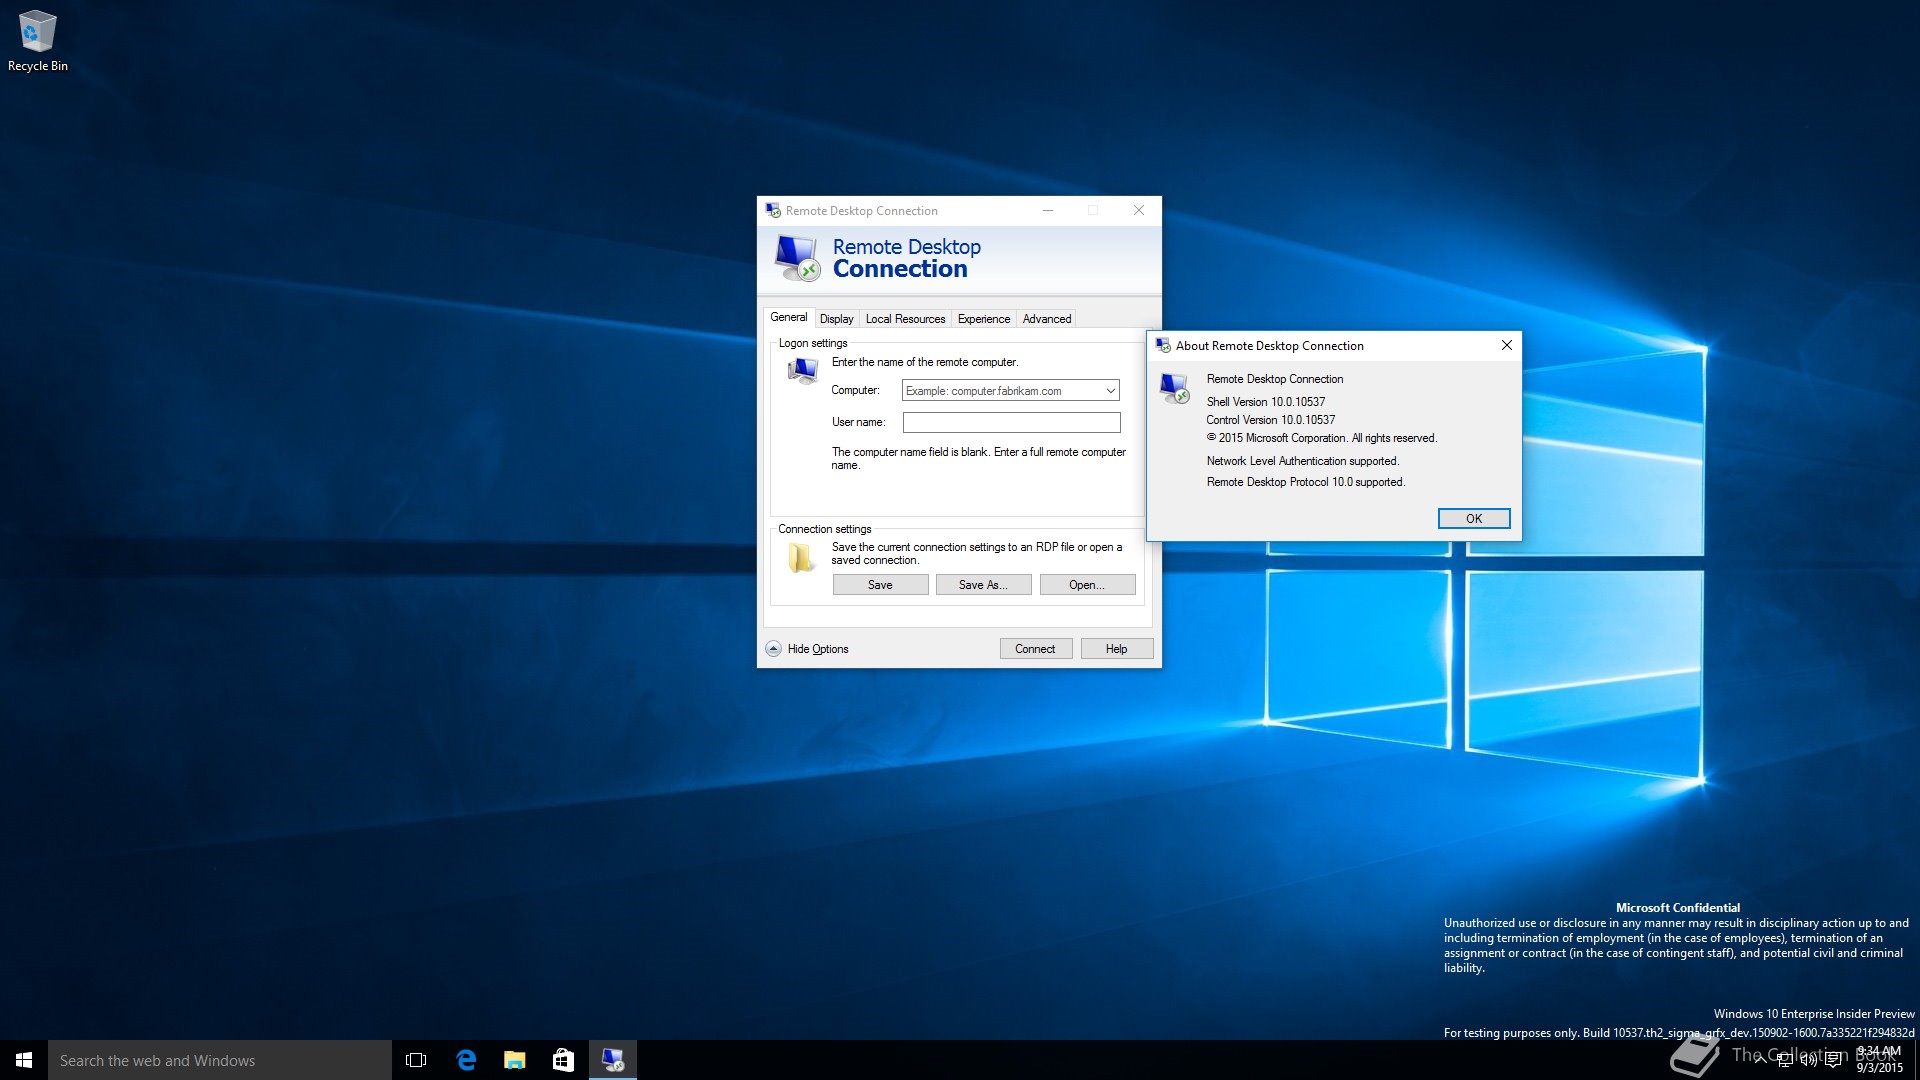Confirm the About dialog with OK

point(1473,519)
